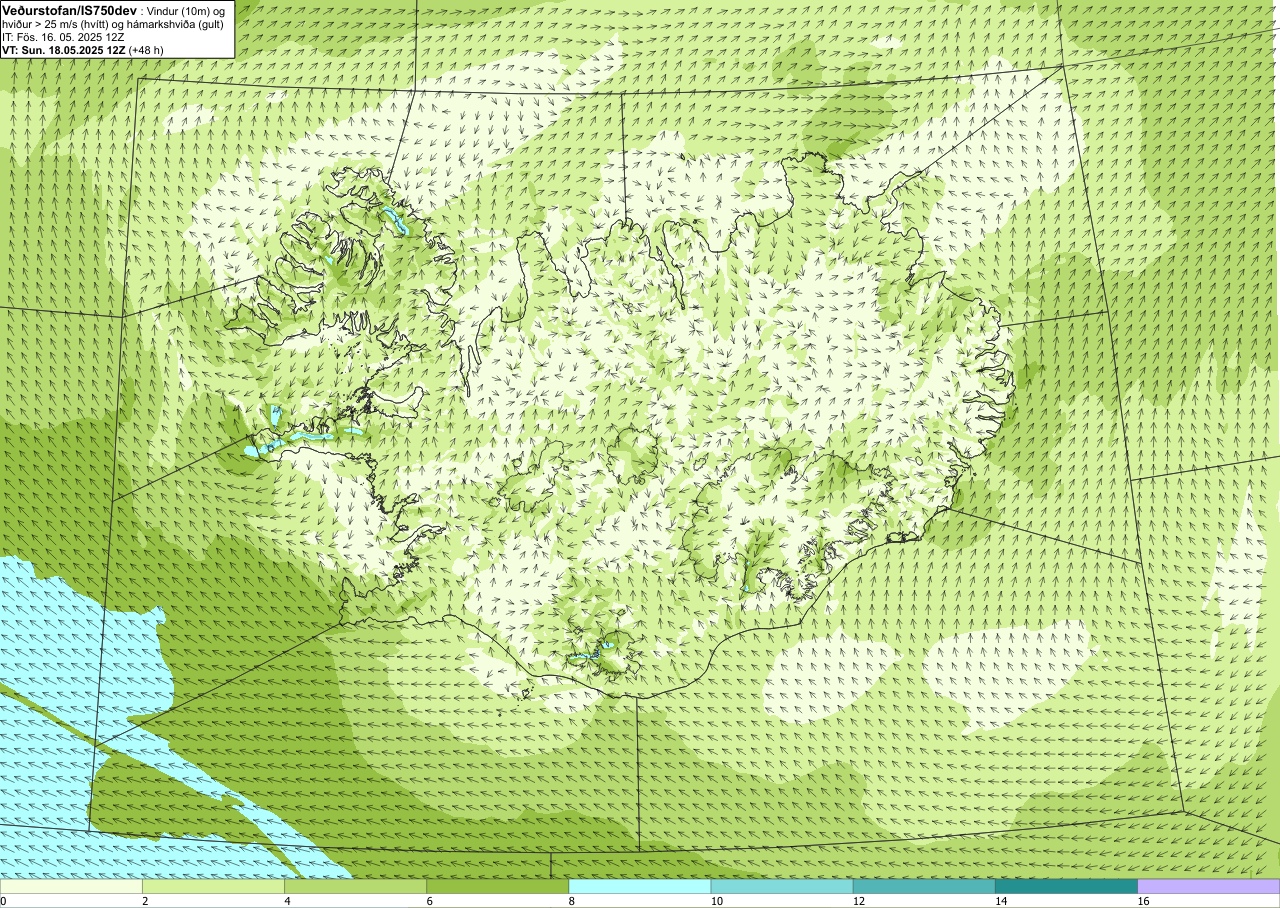Click the 'IT: Fös. 16. 05. 2025 12Z' line
Image resolution: width=1280 pixels, height=908 pixels.
[63, 36]
